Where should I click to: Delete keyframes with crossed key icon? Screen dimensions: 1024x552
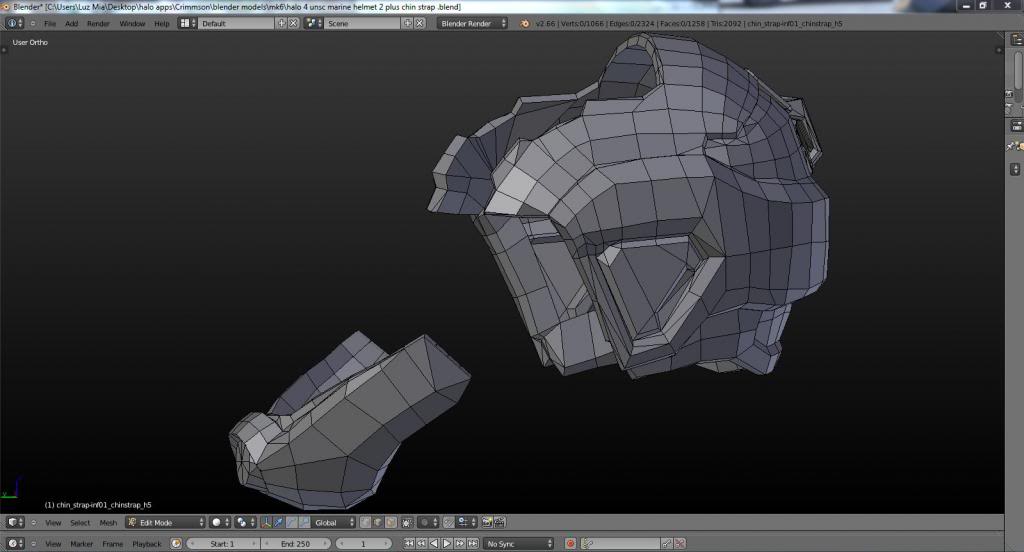(x=680, y=544)
